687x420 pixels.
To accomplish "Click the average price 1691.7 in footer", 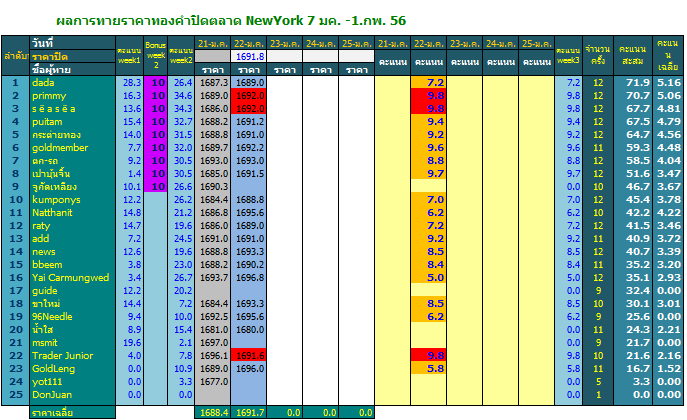I will point(249,413).
